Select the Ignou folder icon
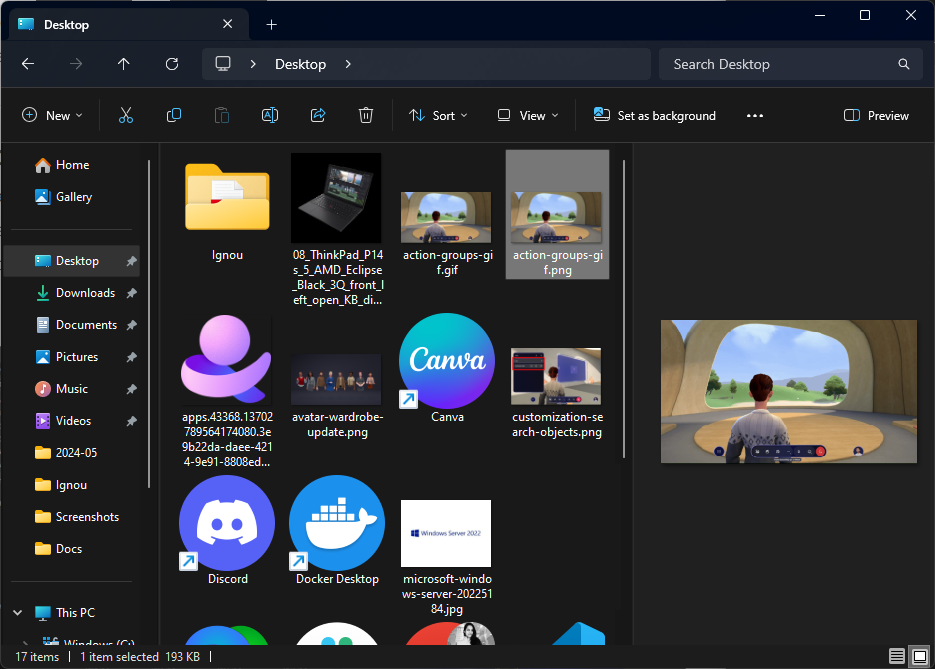 tap(227, 197)
